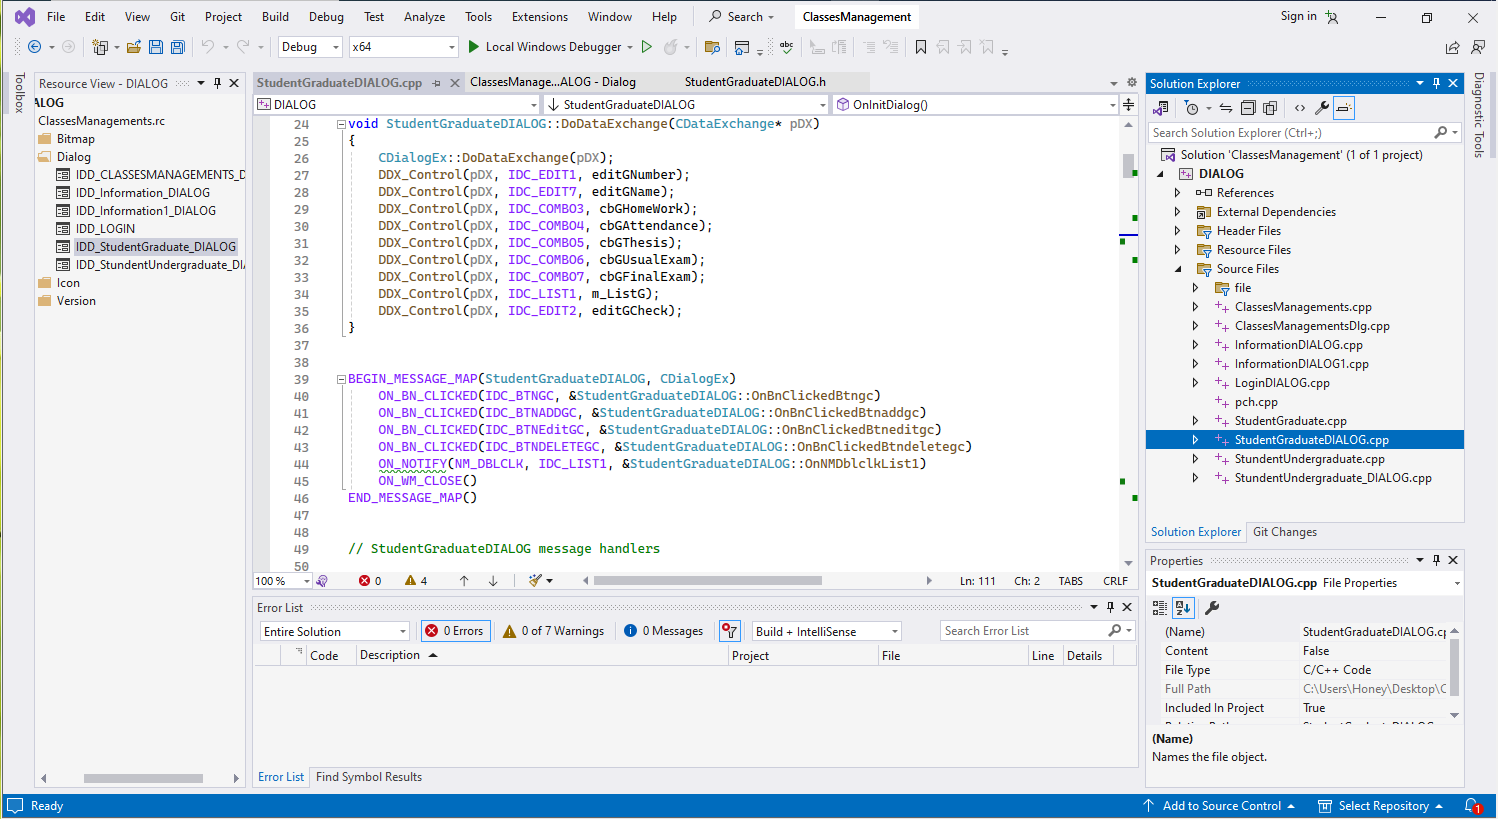Open the Build menu
The image size is (1498, 819).
click(275, 16)
